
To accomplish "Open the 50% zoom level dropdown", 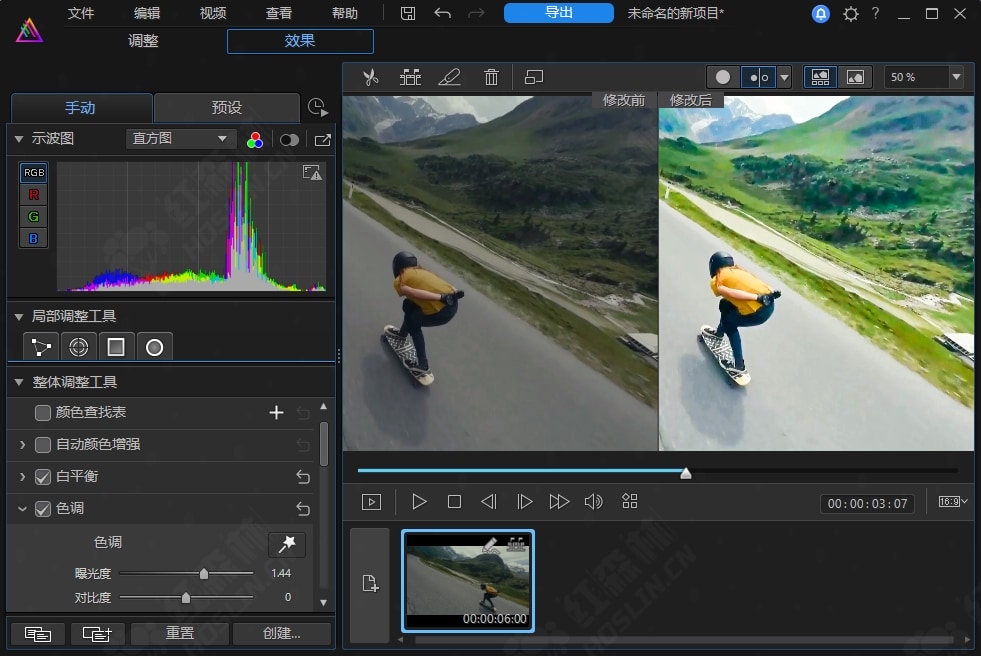I will 956,77.
